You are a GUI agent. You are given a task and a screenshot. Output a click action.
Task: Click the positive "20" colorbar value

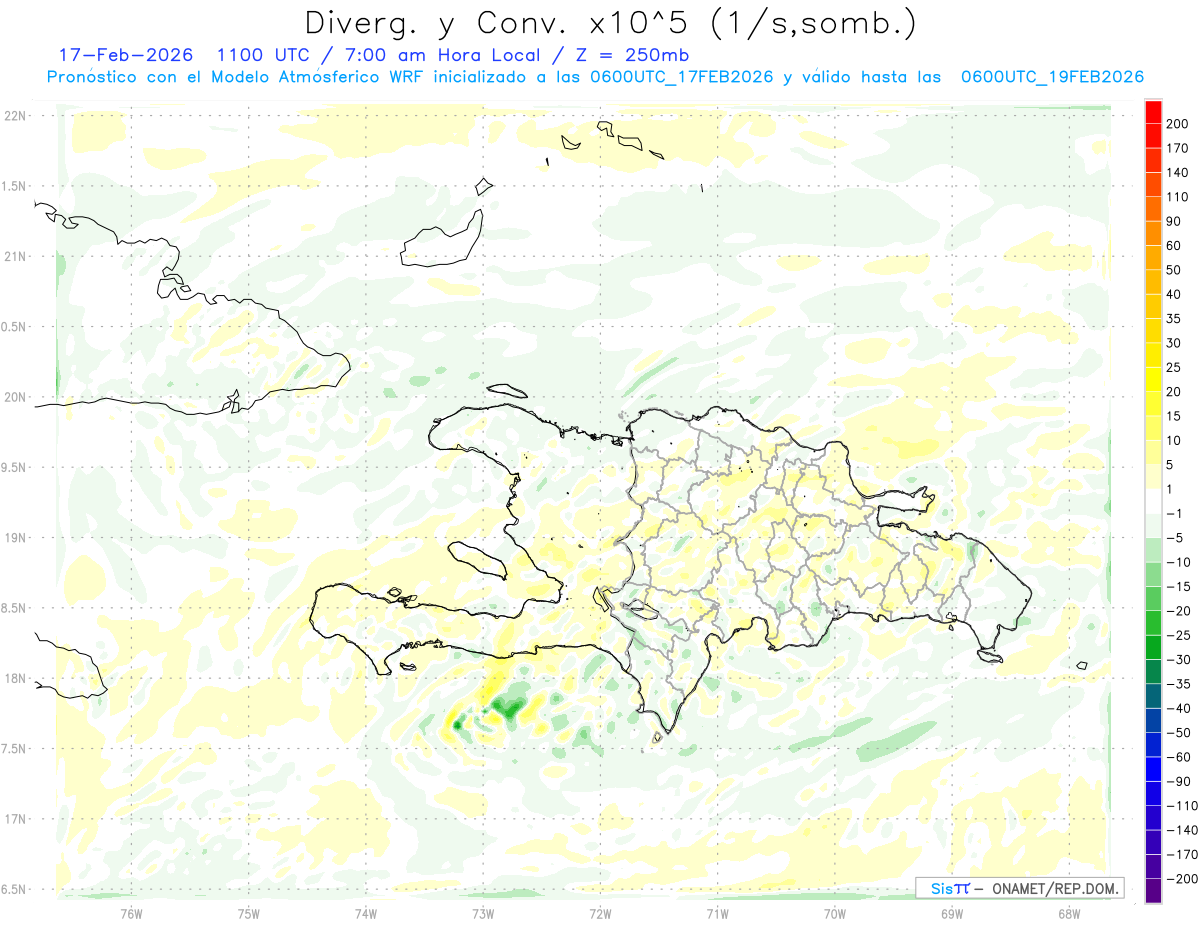pos(1174,392)
